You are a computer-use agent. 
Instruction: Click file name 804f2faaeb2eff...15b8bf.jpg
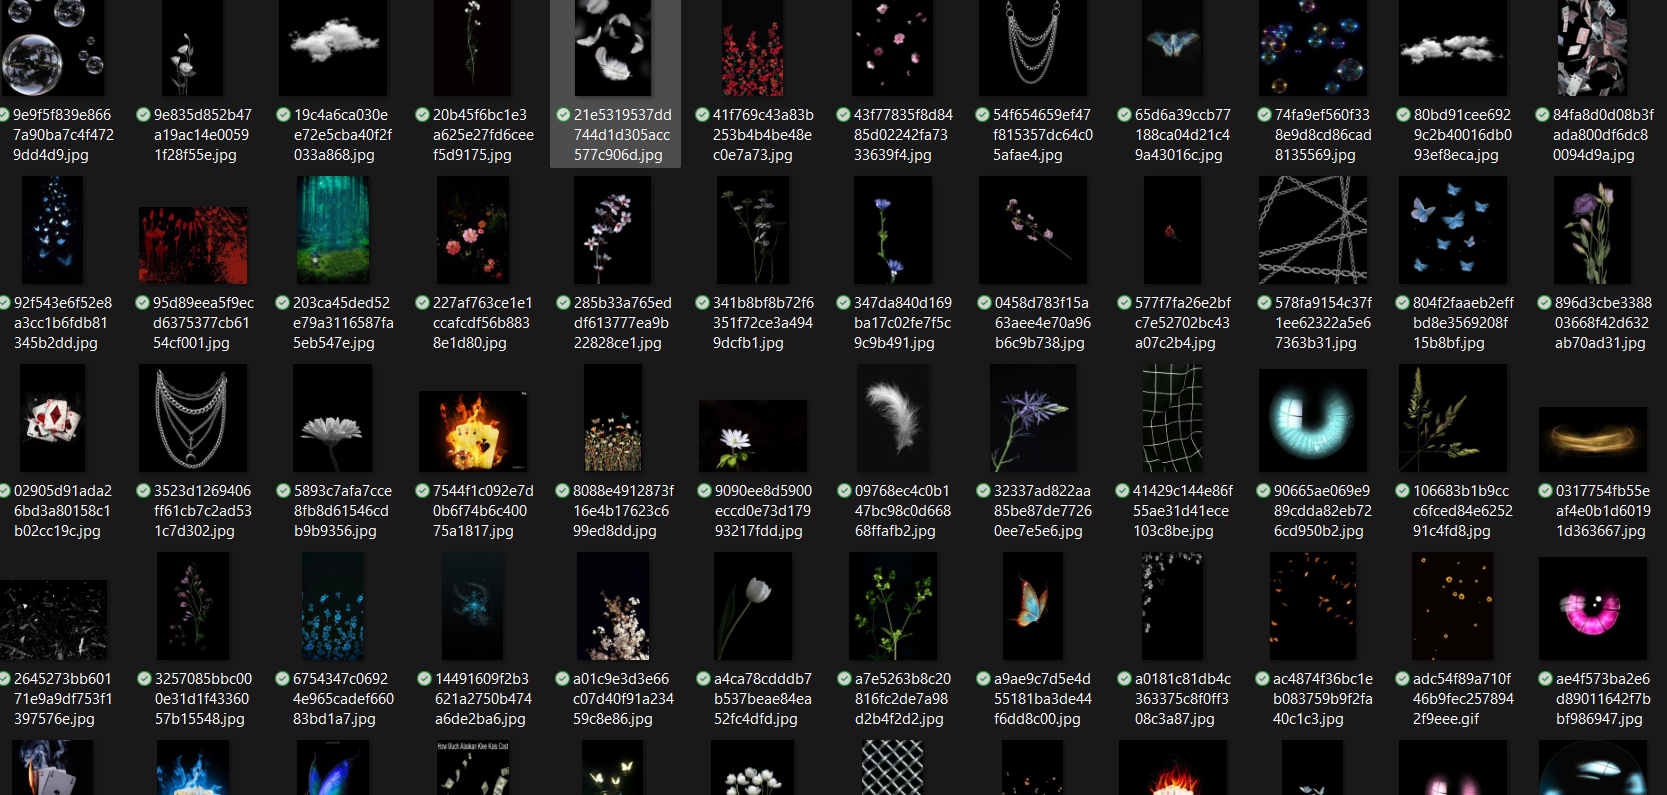[x=1463, y=323]
